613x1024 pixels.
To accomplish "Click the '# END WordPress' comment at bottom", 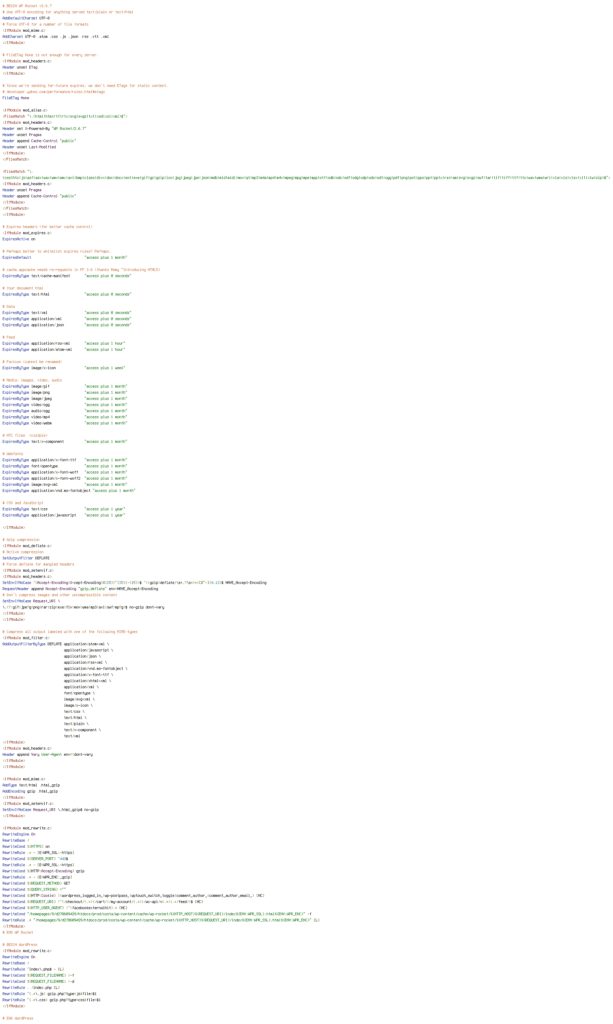I will click(18, 1018).
